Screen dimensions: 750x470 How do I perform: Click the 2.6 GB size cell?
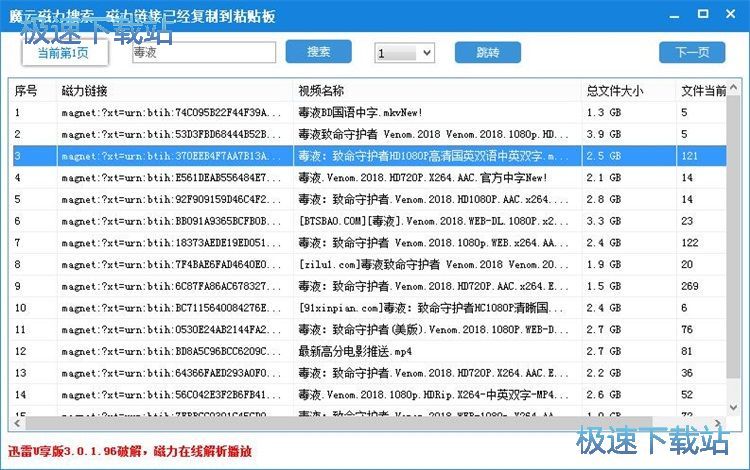(604, 395)
